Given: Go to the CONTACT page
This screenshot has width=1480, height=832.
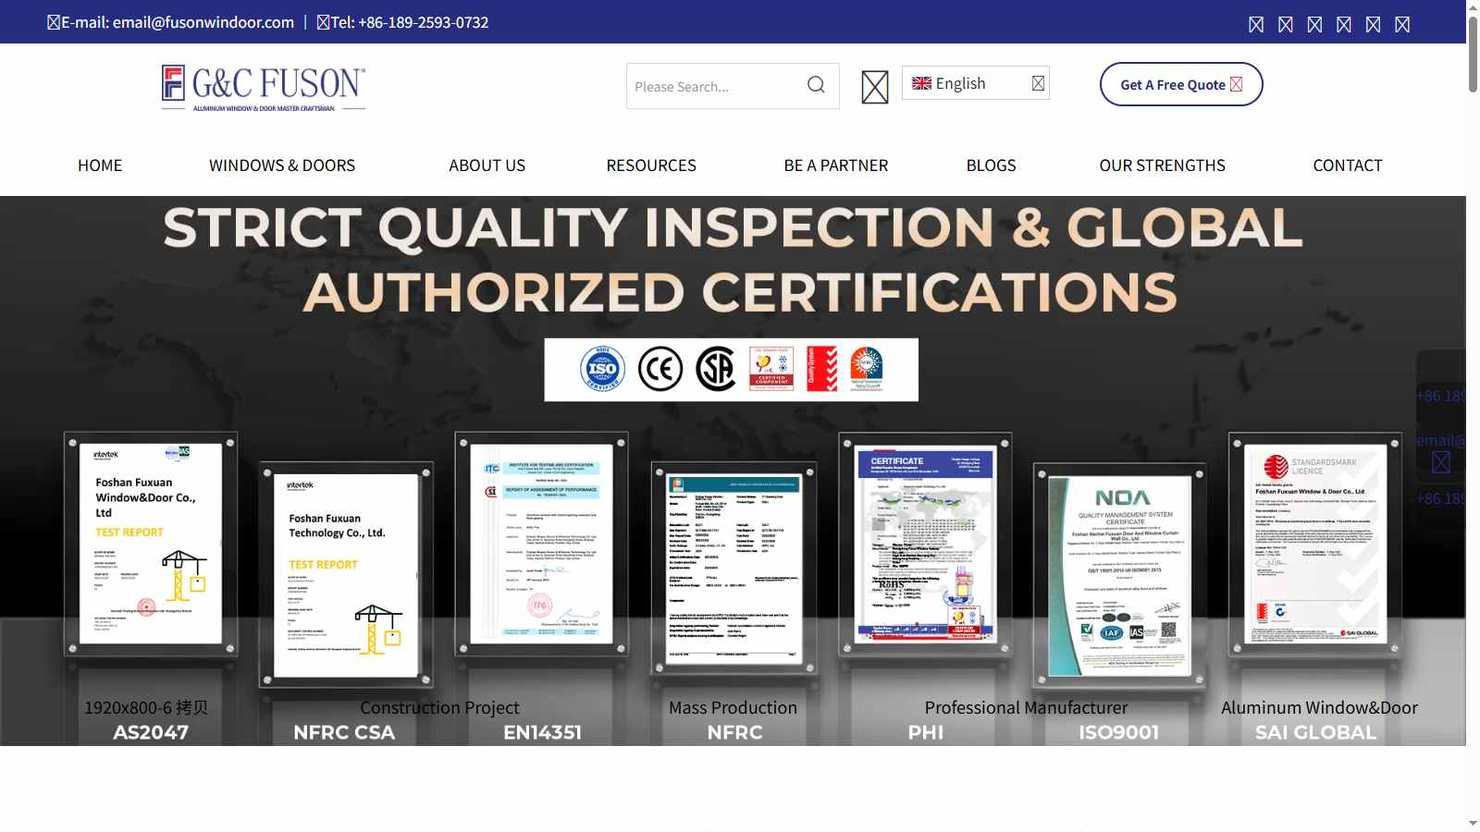Looking at the screenshot, I should pos(1348,165).
